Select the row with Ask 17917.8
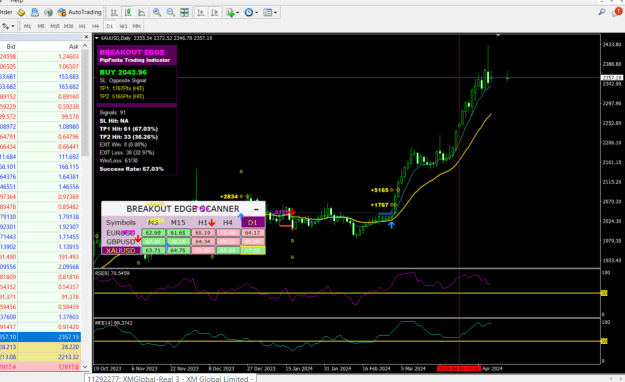The image size is (625, 382). point(40,367)
